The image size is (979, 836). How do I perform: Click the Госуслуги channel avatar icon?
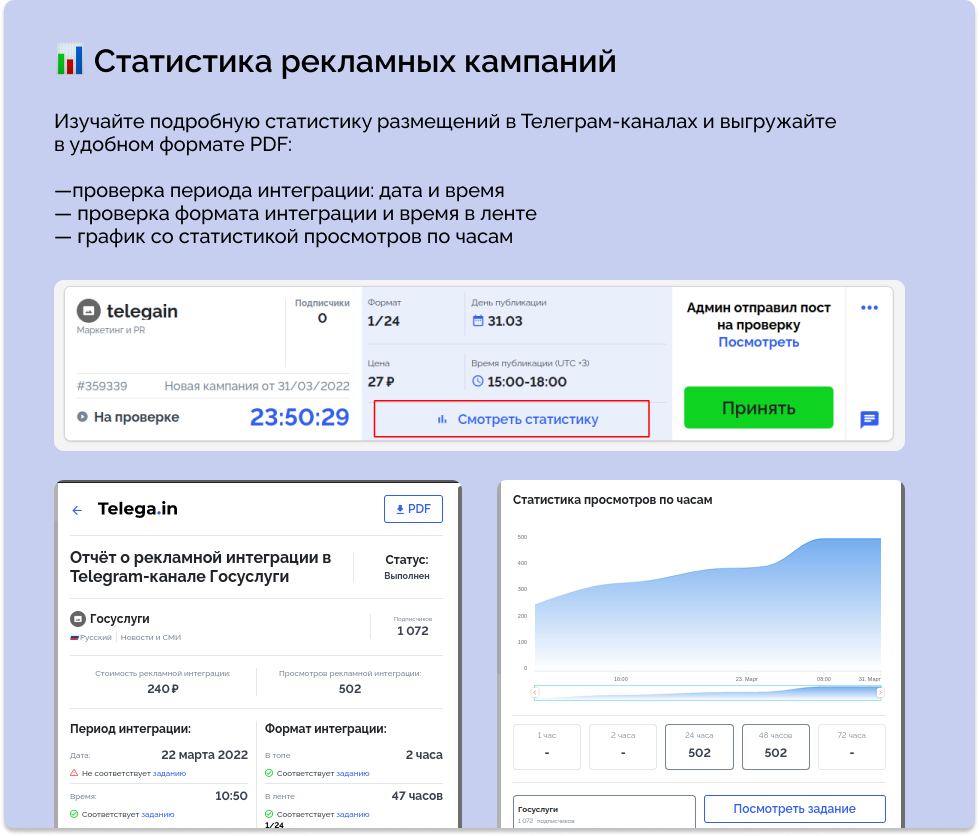coord(77,619)
